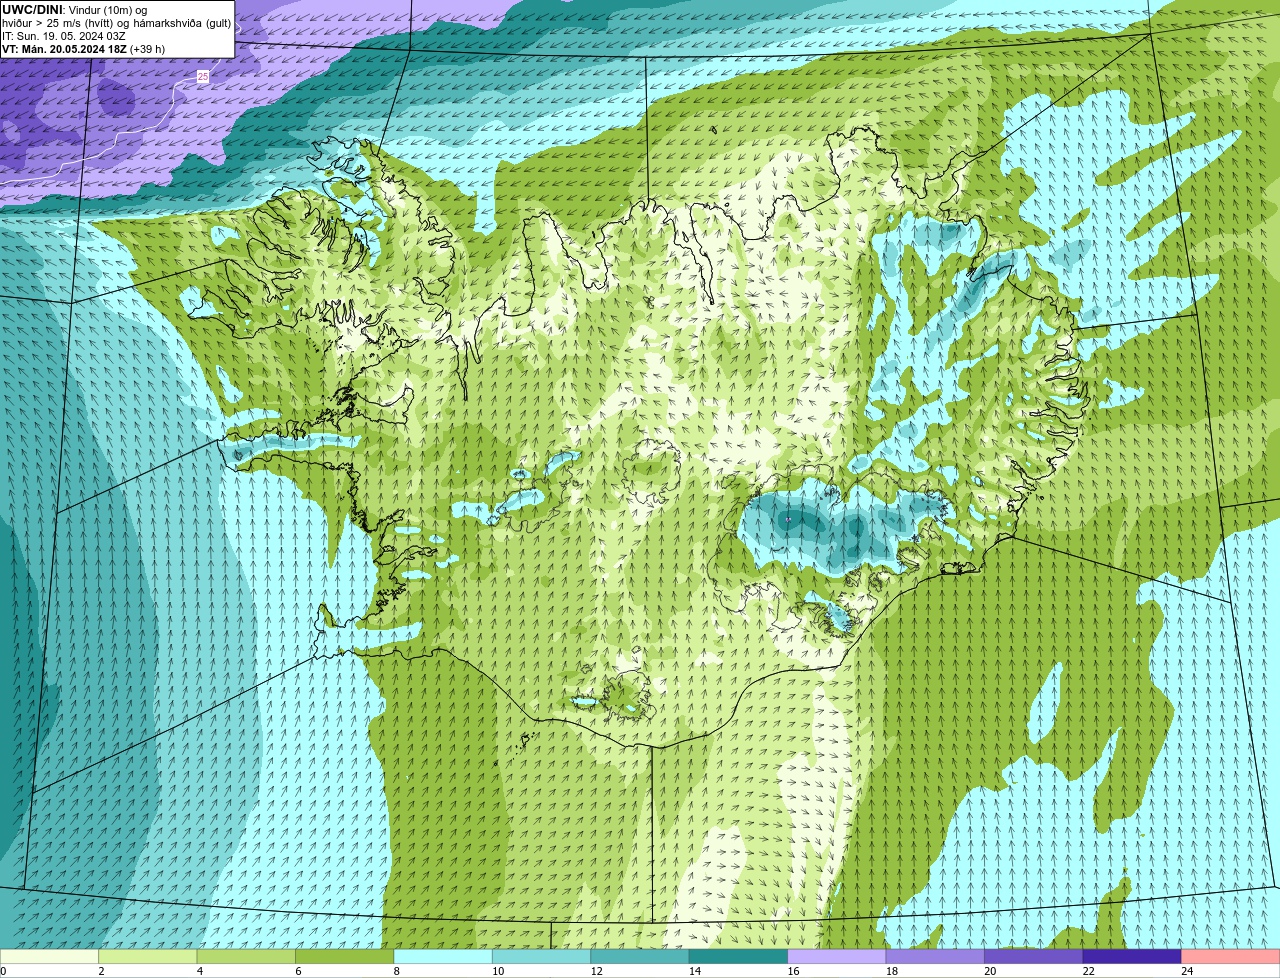The width and height of the screenshot is (1280, 978).
Task: Click the "12" scale label
Action: [596, 971]
